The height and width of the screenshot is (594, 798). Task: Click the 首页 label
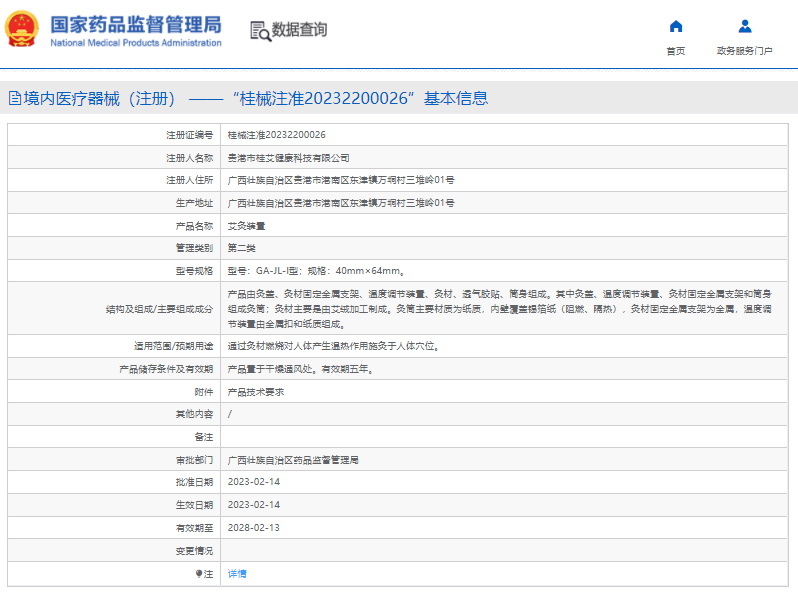tap(675, 51)
